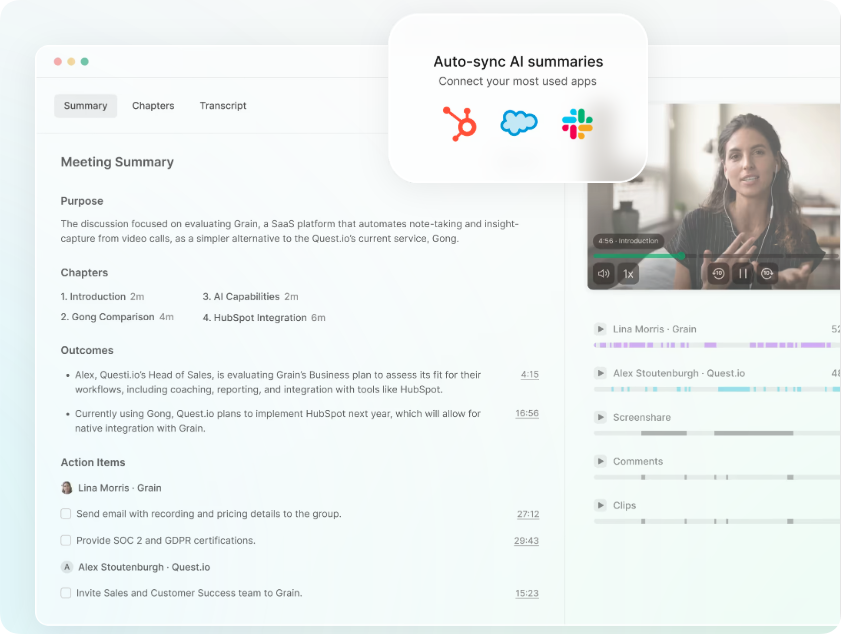Change the 1x playback speed

coord(628,274)
